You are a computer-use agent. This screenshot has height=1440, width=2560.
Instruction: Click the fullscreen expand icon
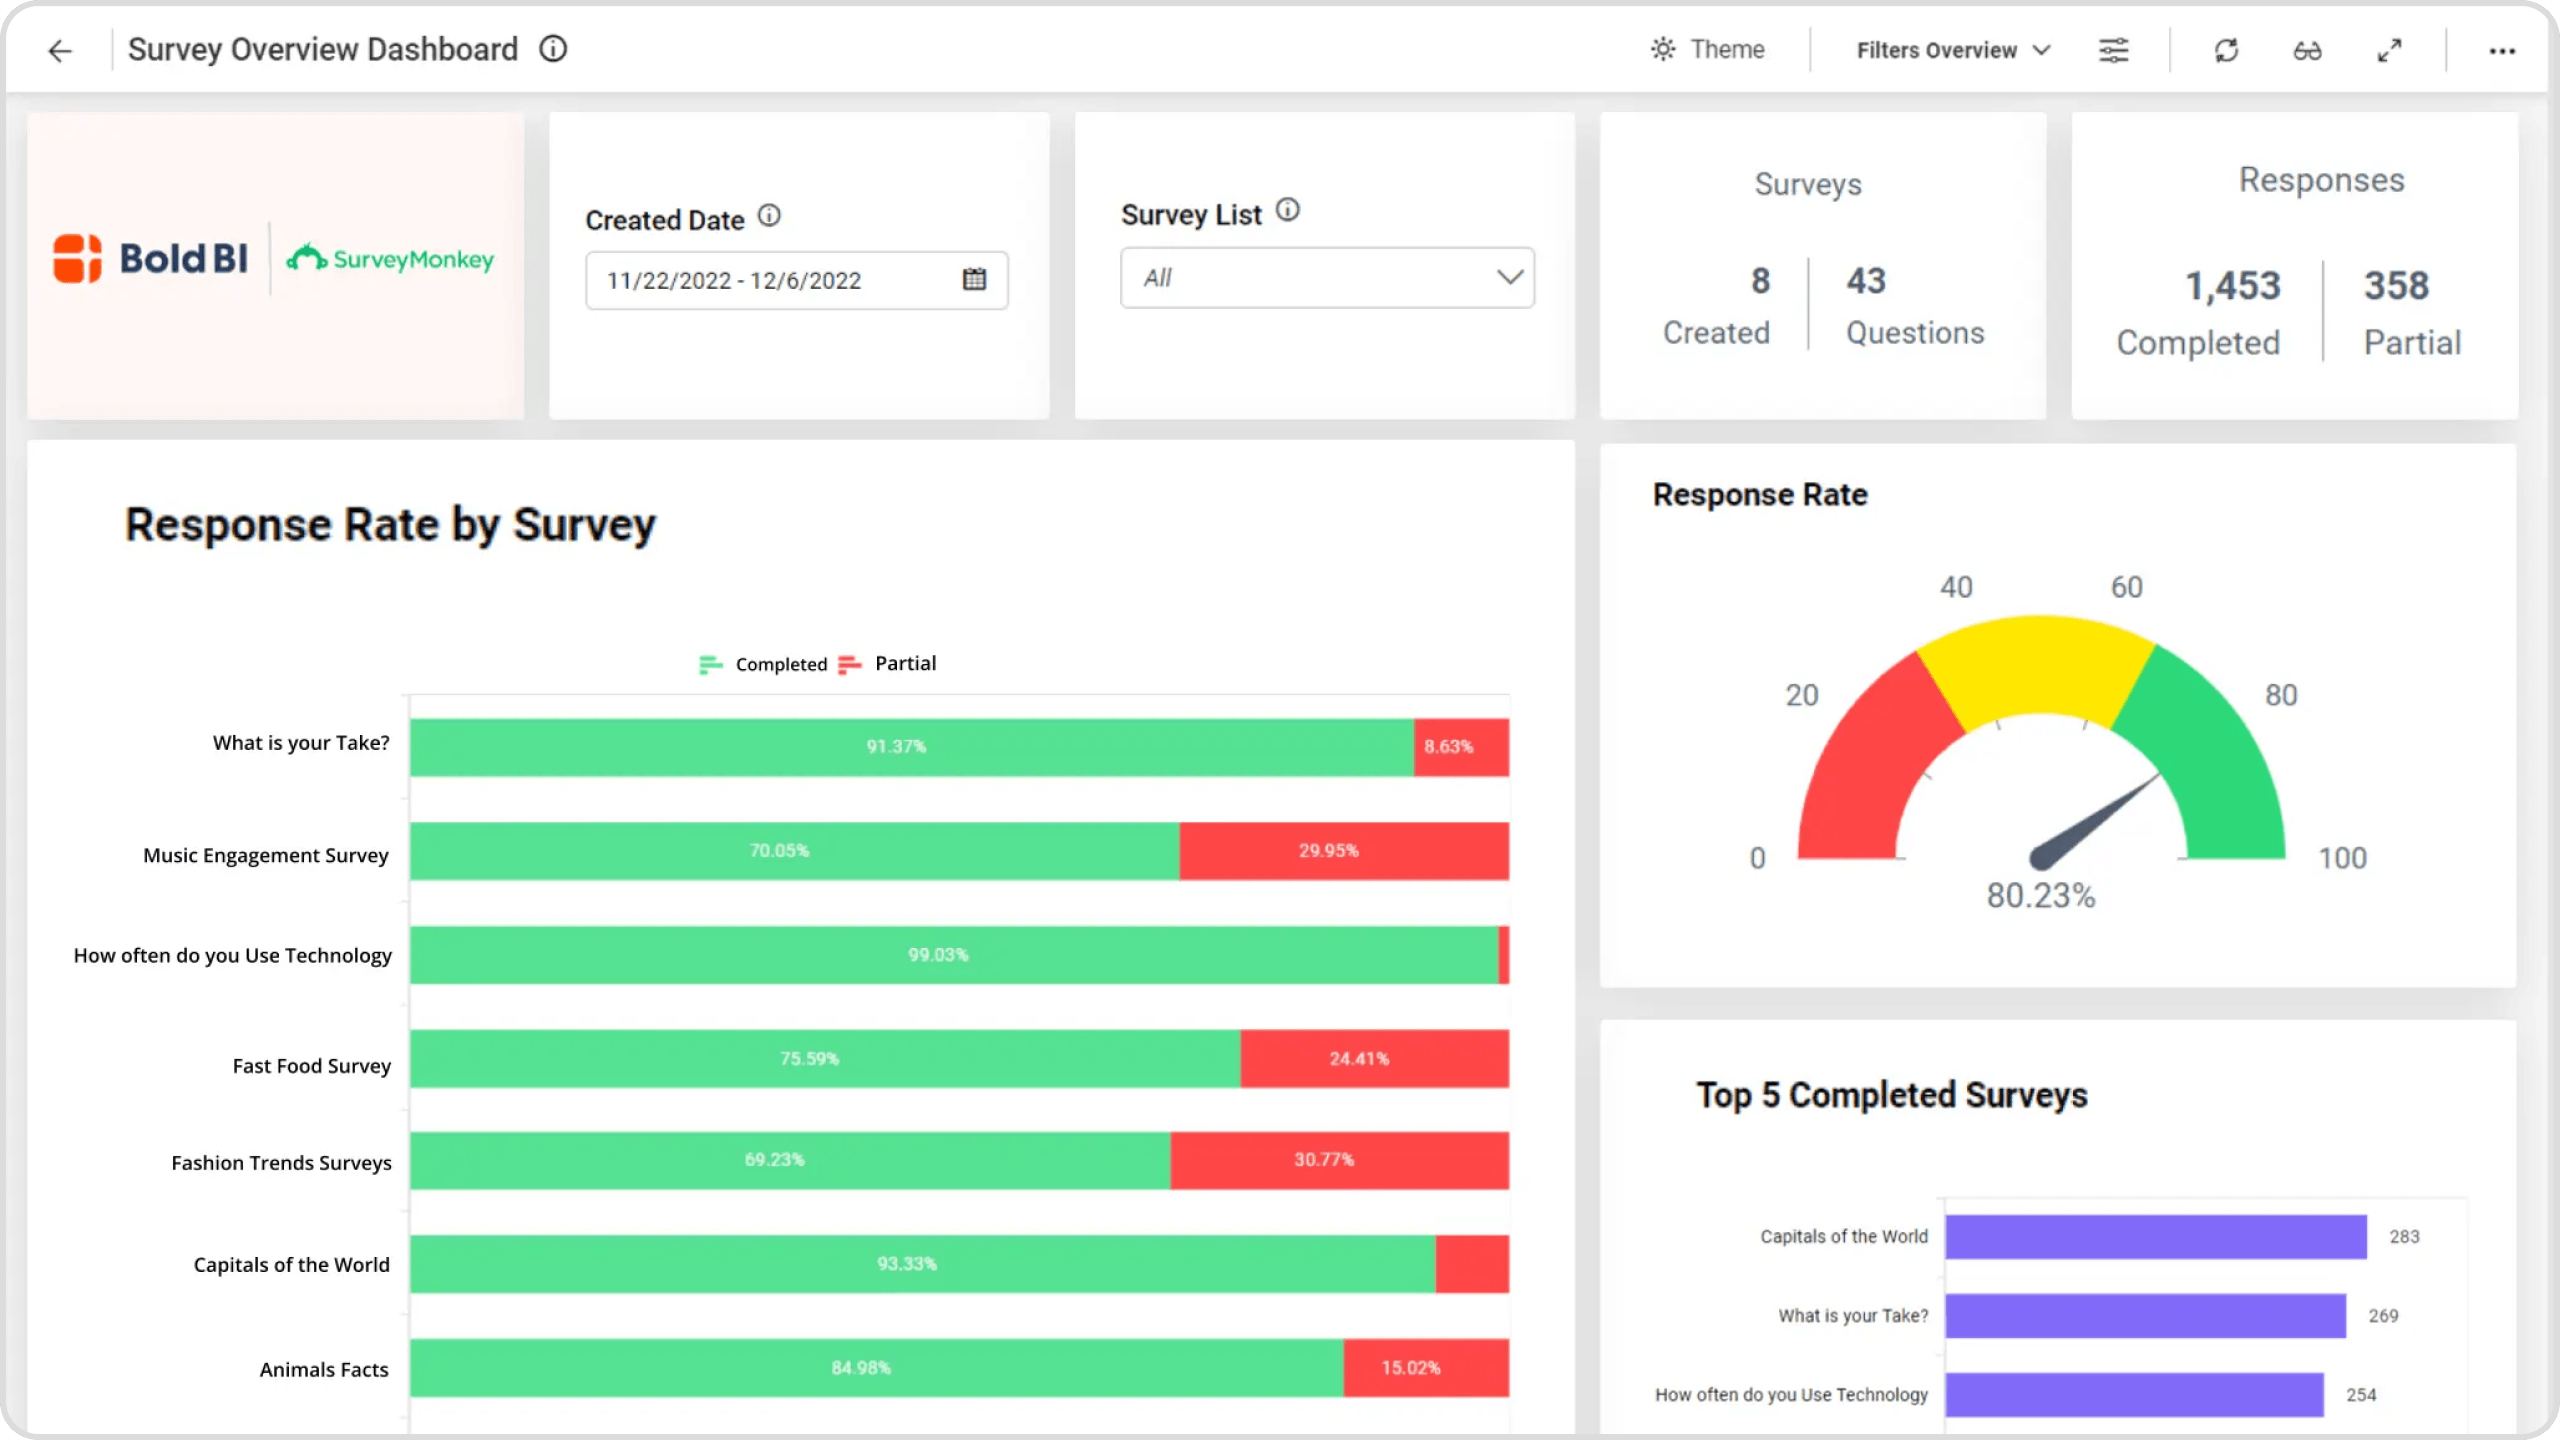[2389, 49]
